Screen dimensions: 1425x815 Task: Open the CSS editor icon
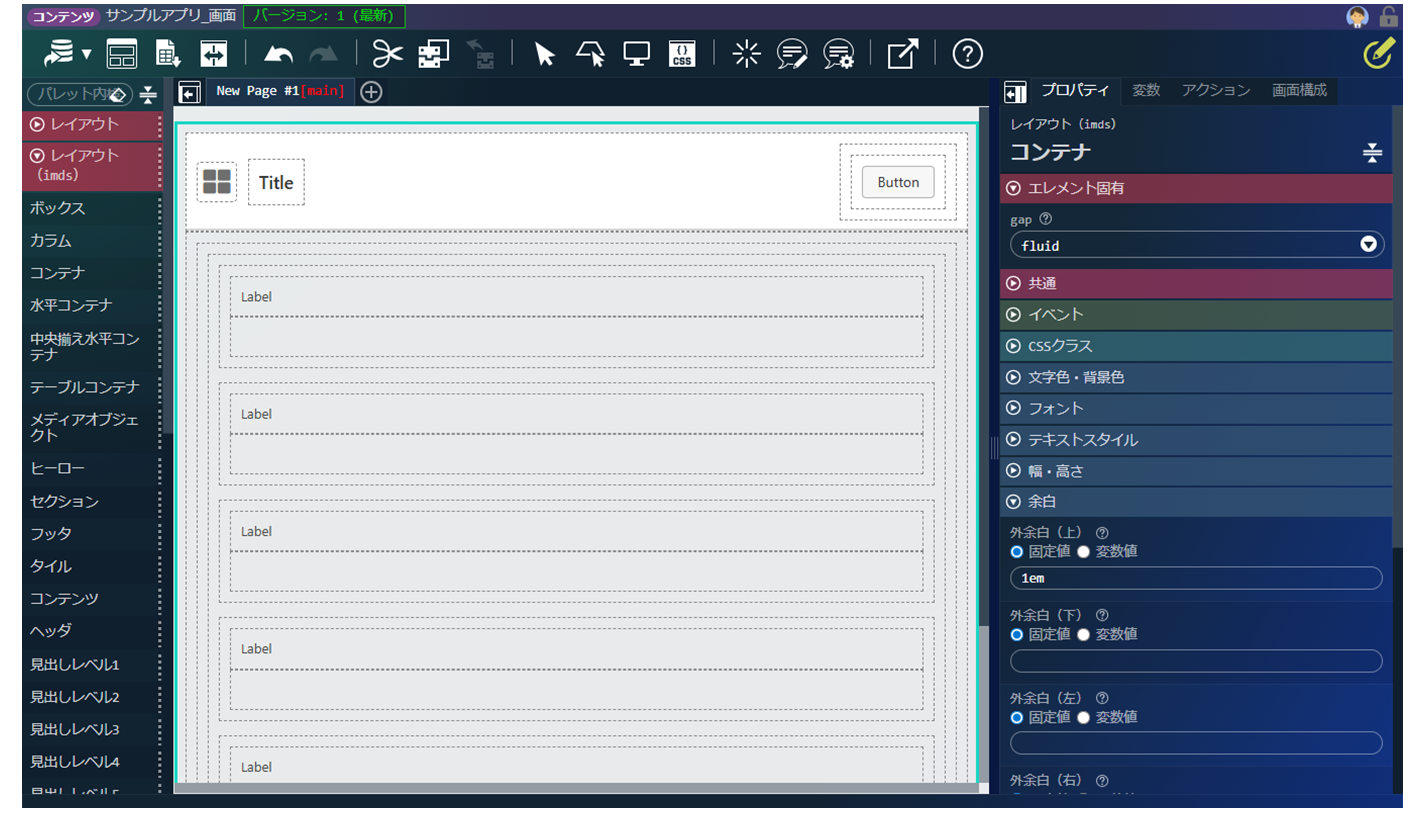682,54
